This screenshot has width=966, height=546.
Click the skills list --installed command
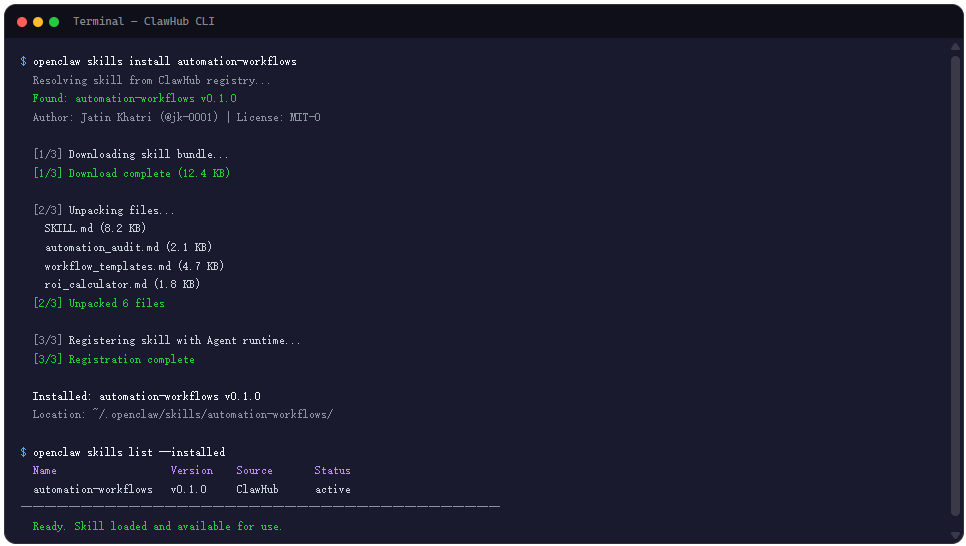(x=129, y=452)
